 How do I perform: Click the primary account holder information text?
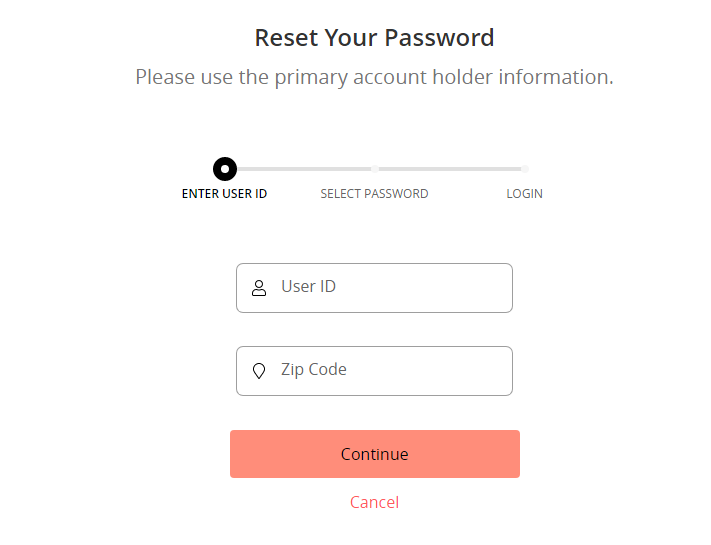tap(375, 77)
